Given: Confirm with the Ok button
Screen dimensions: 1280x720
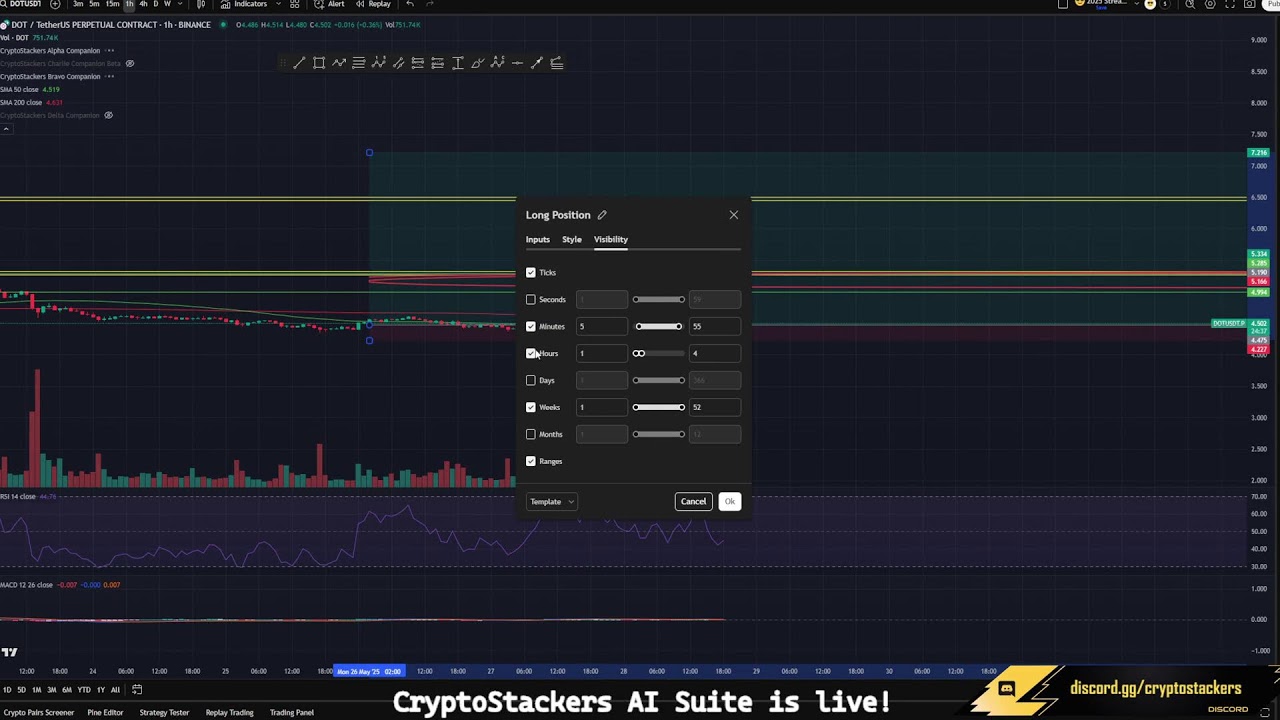Looking at the screenshot, I should (x=730, y=502).
